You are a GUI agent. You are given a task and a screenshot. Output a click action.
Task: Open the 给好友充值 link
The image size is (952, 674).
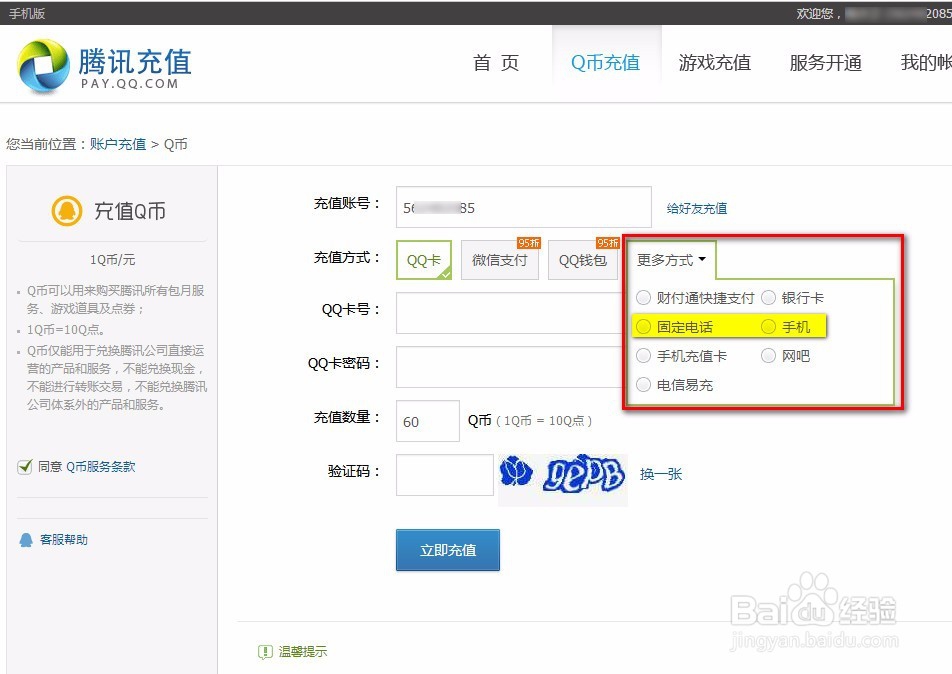click(x=697, y=208)
